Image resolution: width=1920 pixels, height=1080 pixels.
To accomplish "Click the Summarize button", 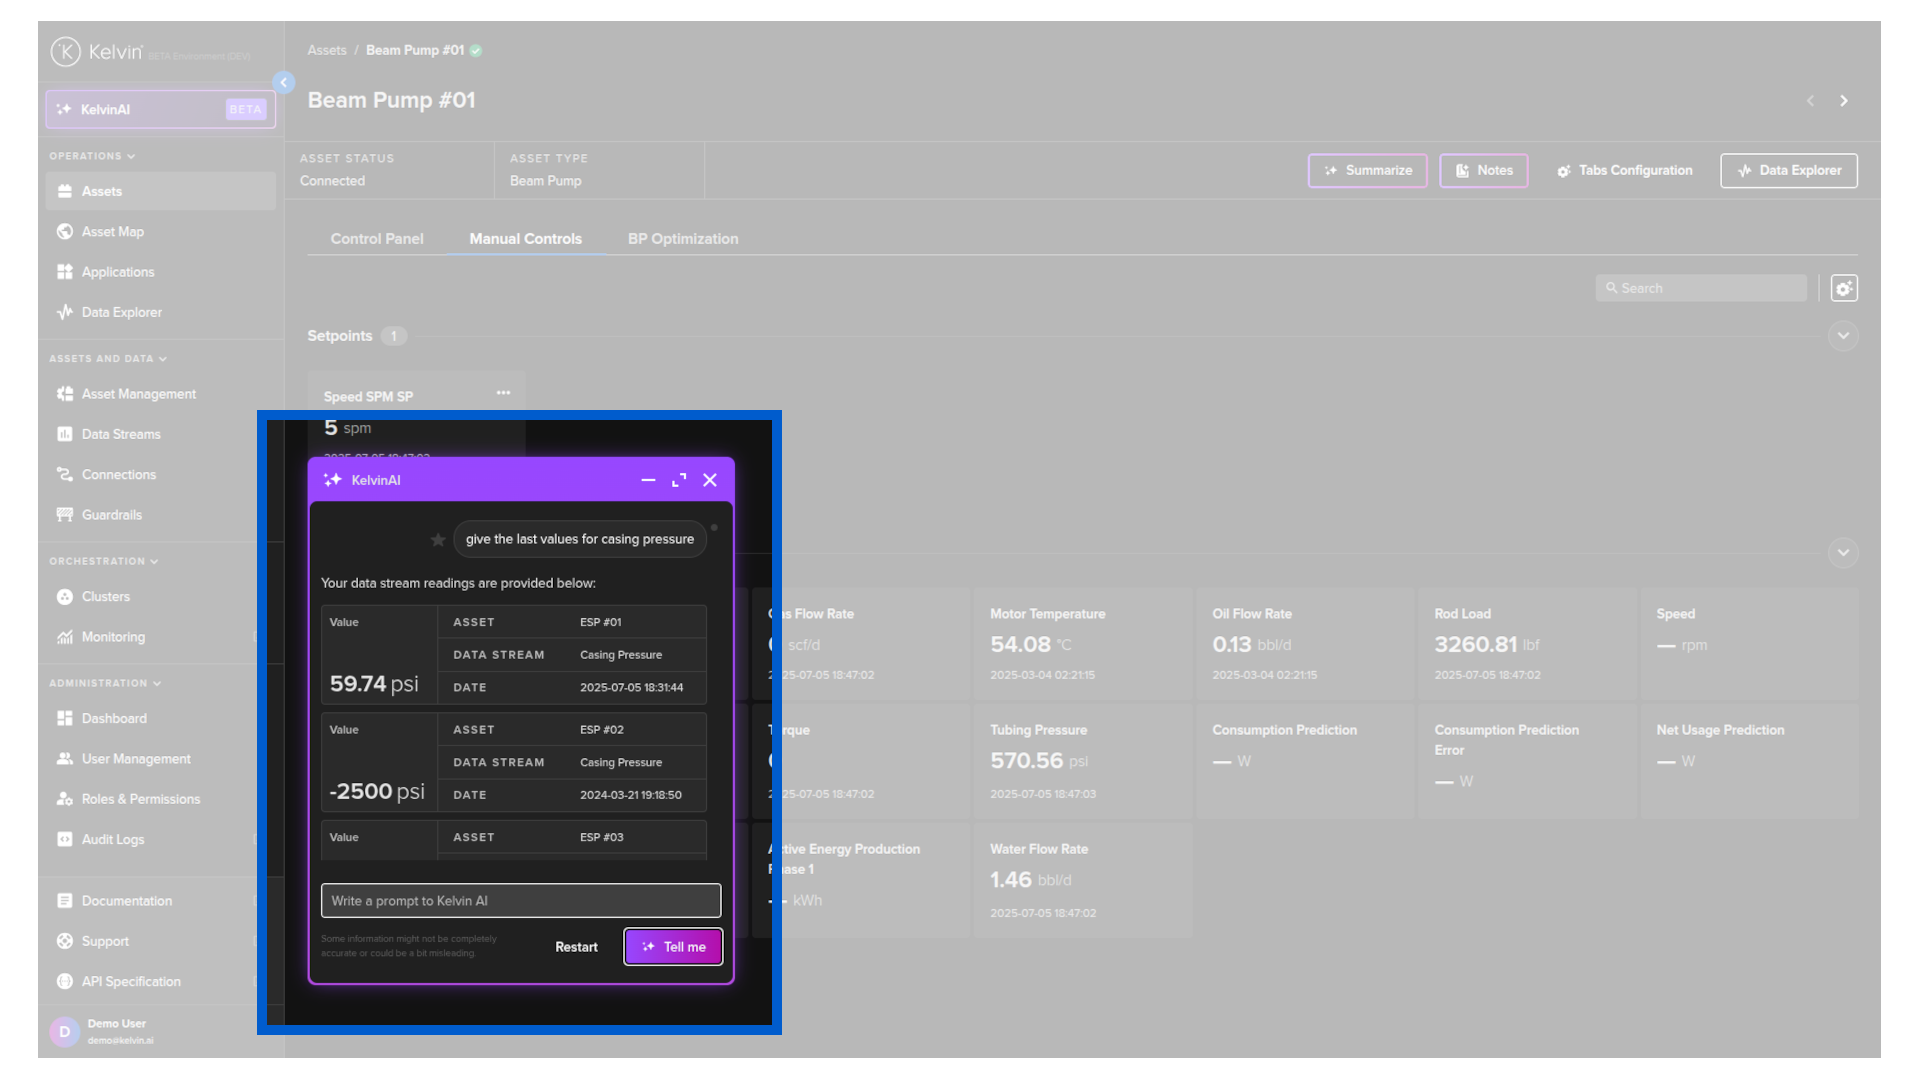I will tap(1367, 171).
